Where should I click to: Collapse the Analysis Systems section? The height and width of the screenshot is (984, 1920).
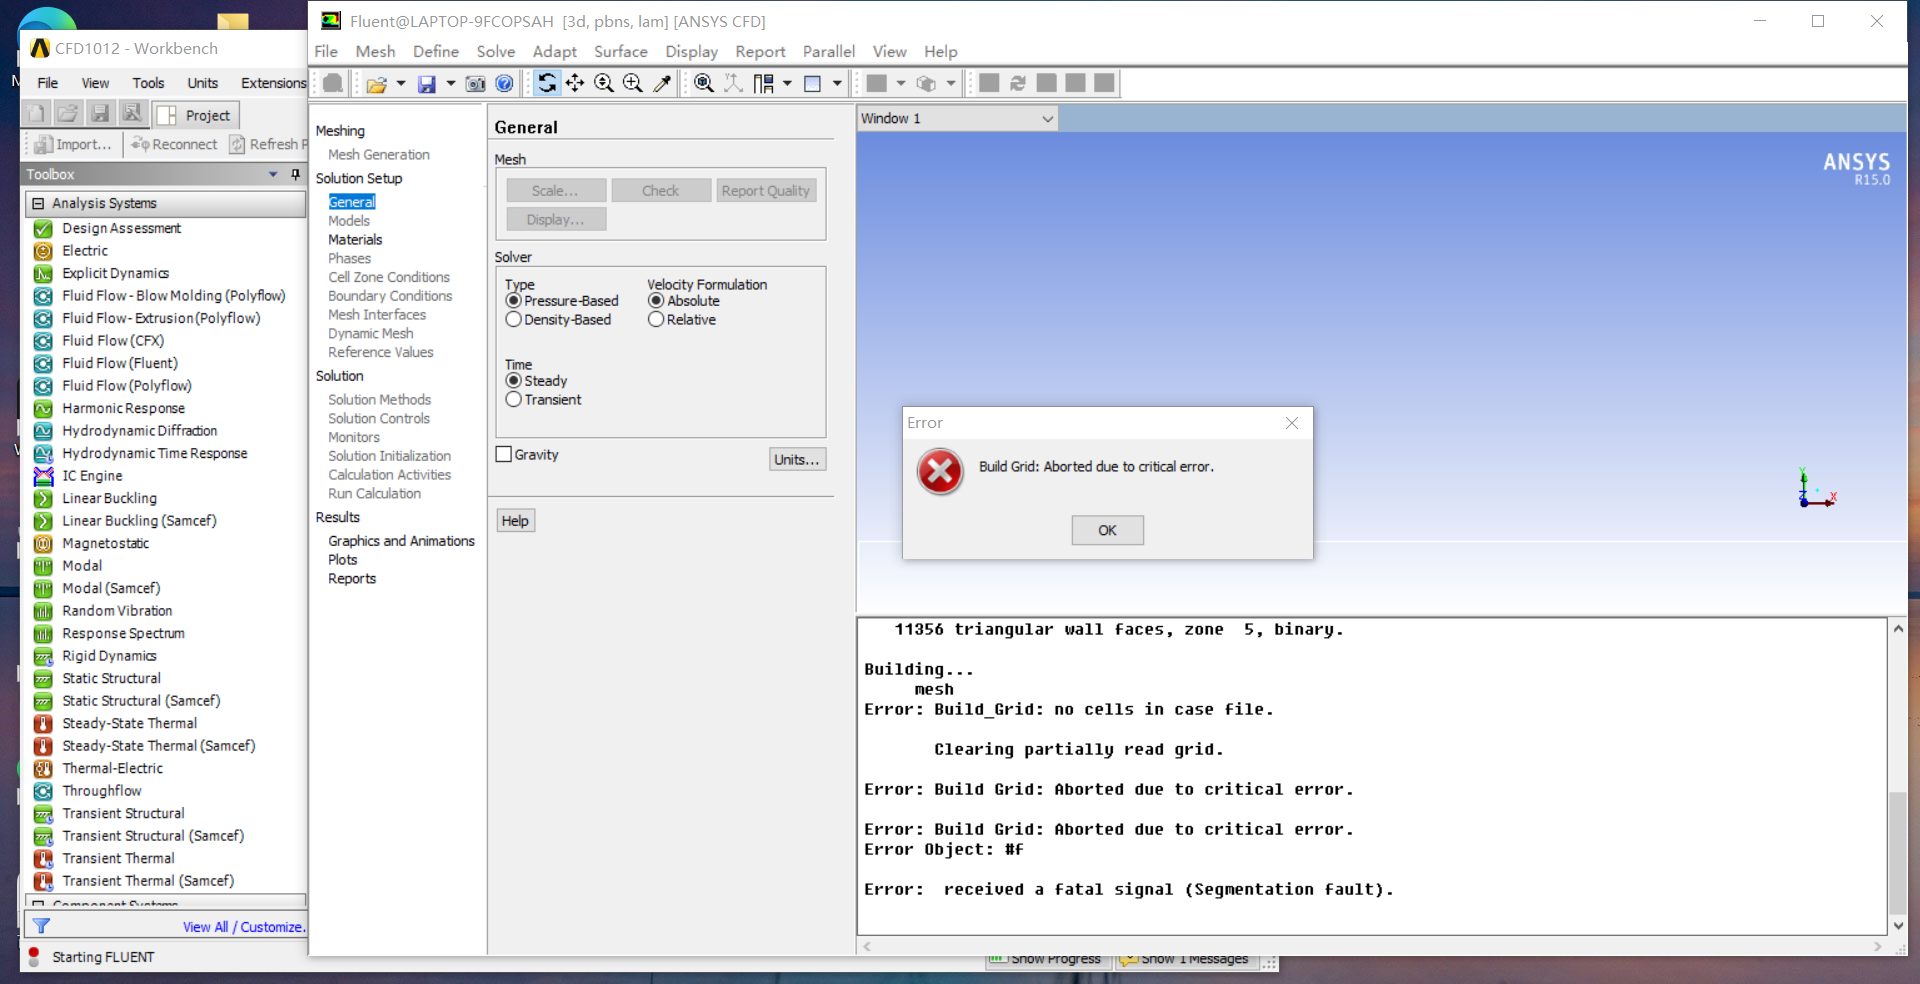tap(38, 204)
